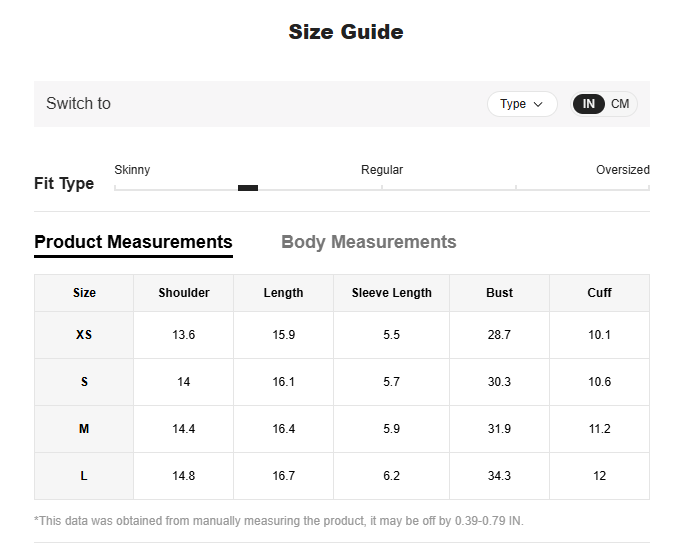The width and height of the screenshot is (684, 544).
Task: Switch units to IN
Action: [x=588, y=104]
